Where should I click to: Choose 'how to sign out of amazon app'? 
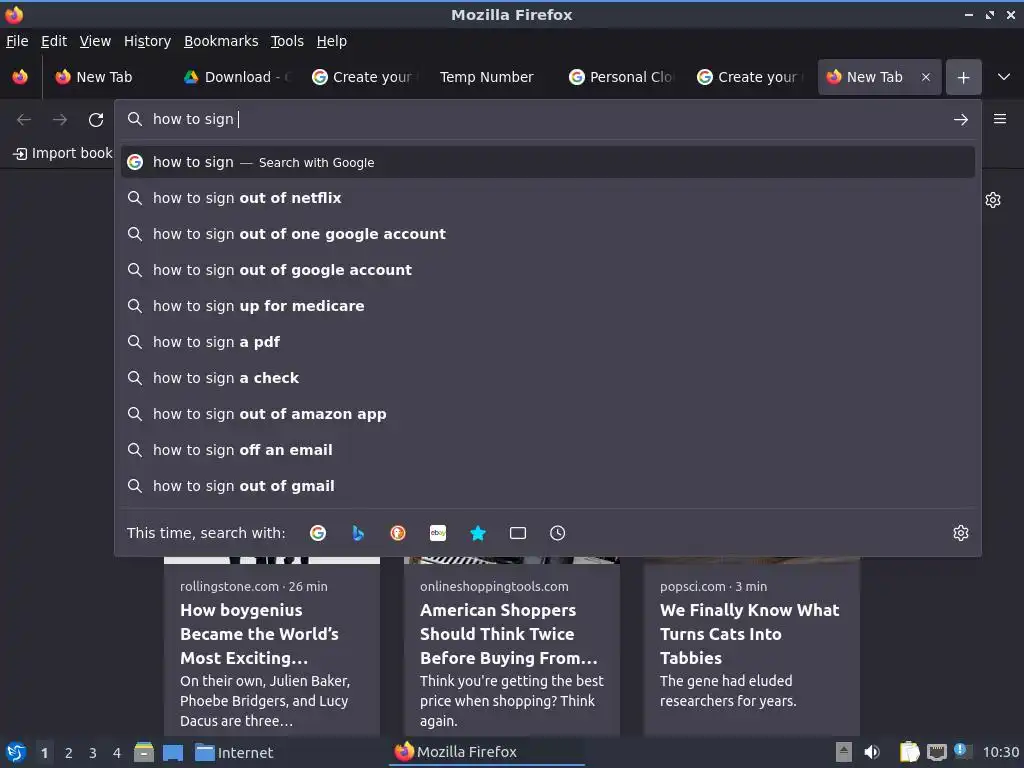click(547, 414)
